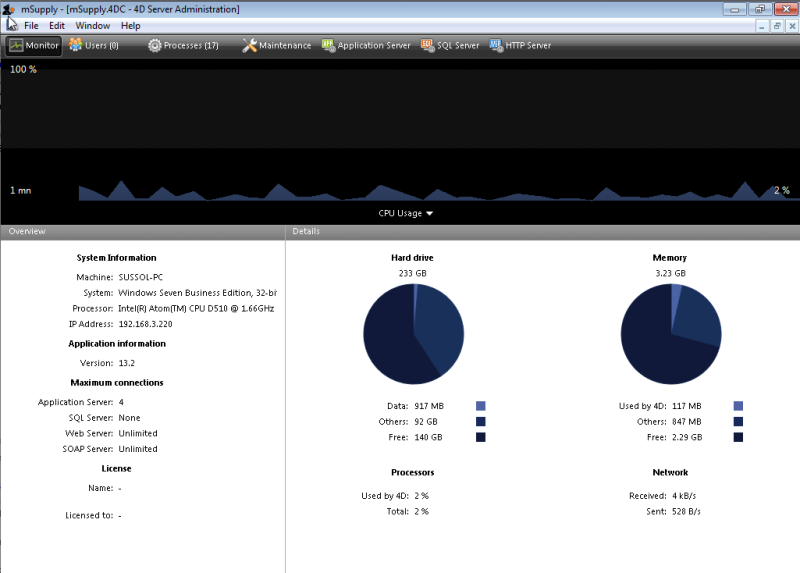
Task: Open the Application Server icon
Action: (x=328, y=45)
